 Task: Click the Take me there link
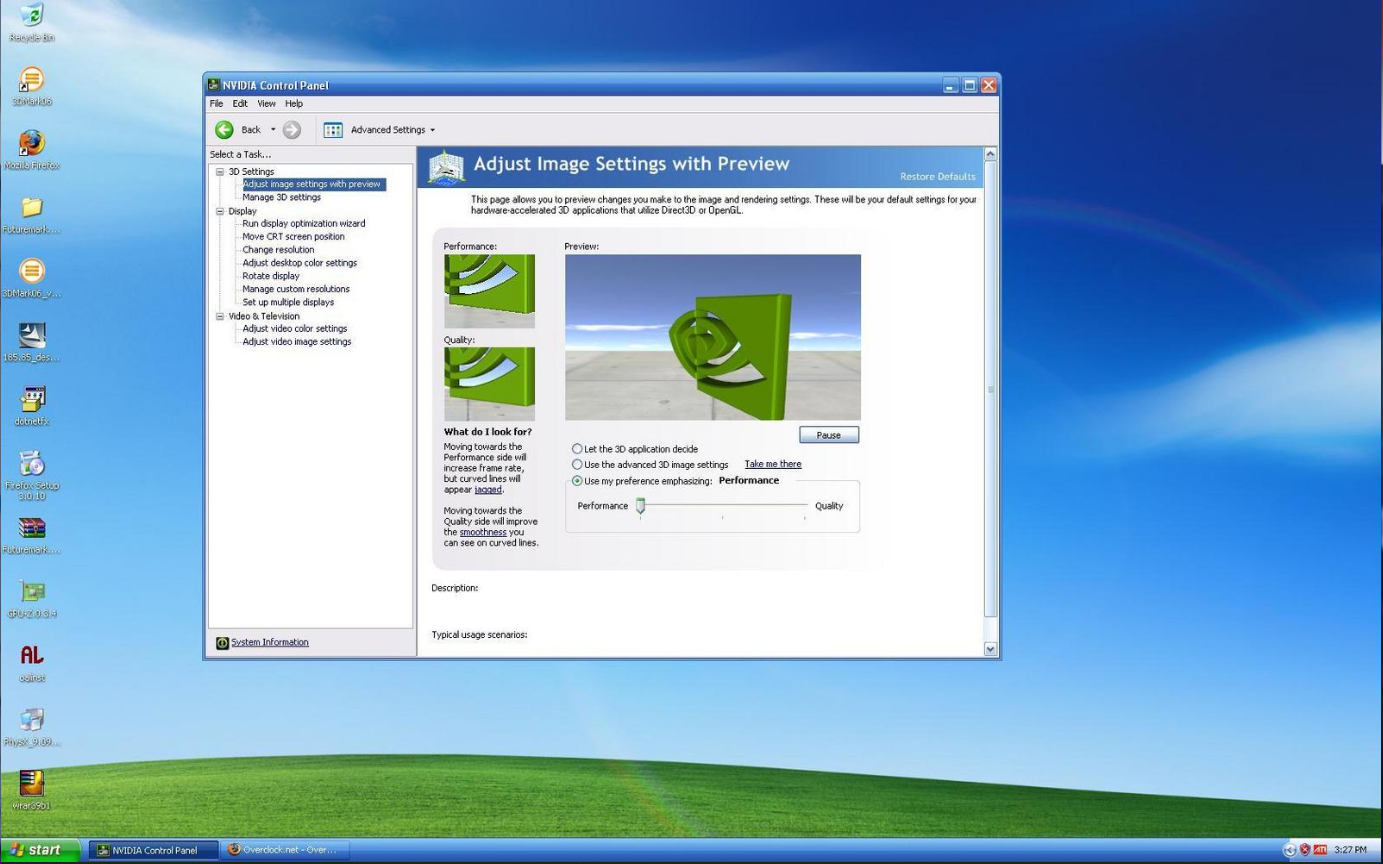click(773, 464)
